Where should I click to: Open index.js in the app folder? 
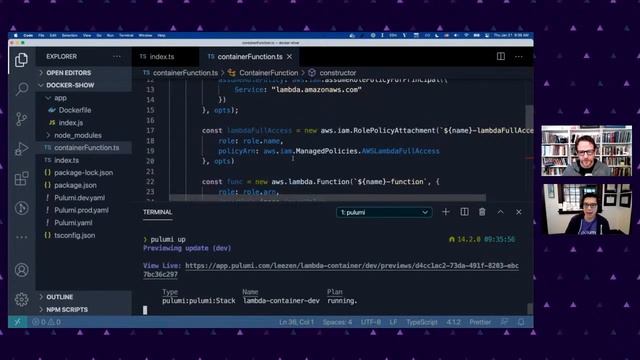71,123
